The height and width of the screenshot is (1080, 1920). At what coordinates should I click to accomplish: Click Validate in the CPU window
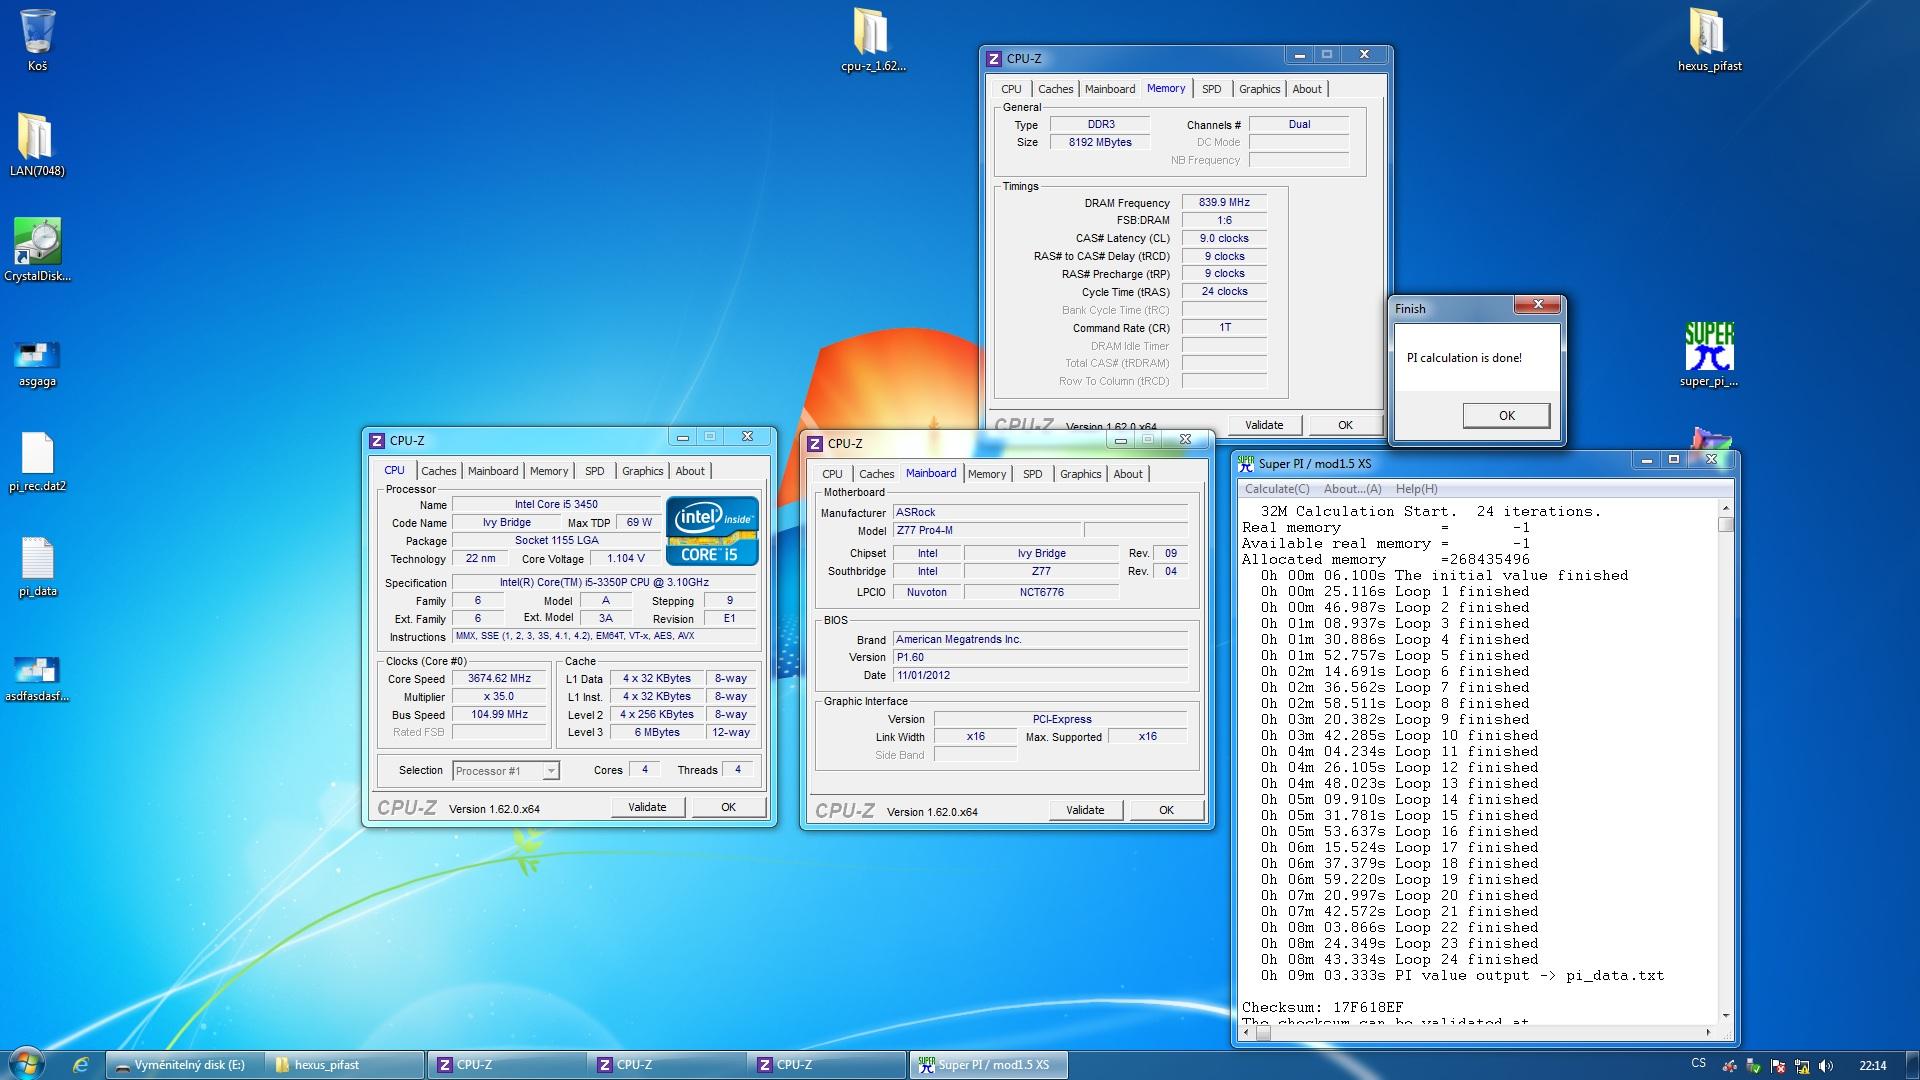tap(647, 807)
